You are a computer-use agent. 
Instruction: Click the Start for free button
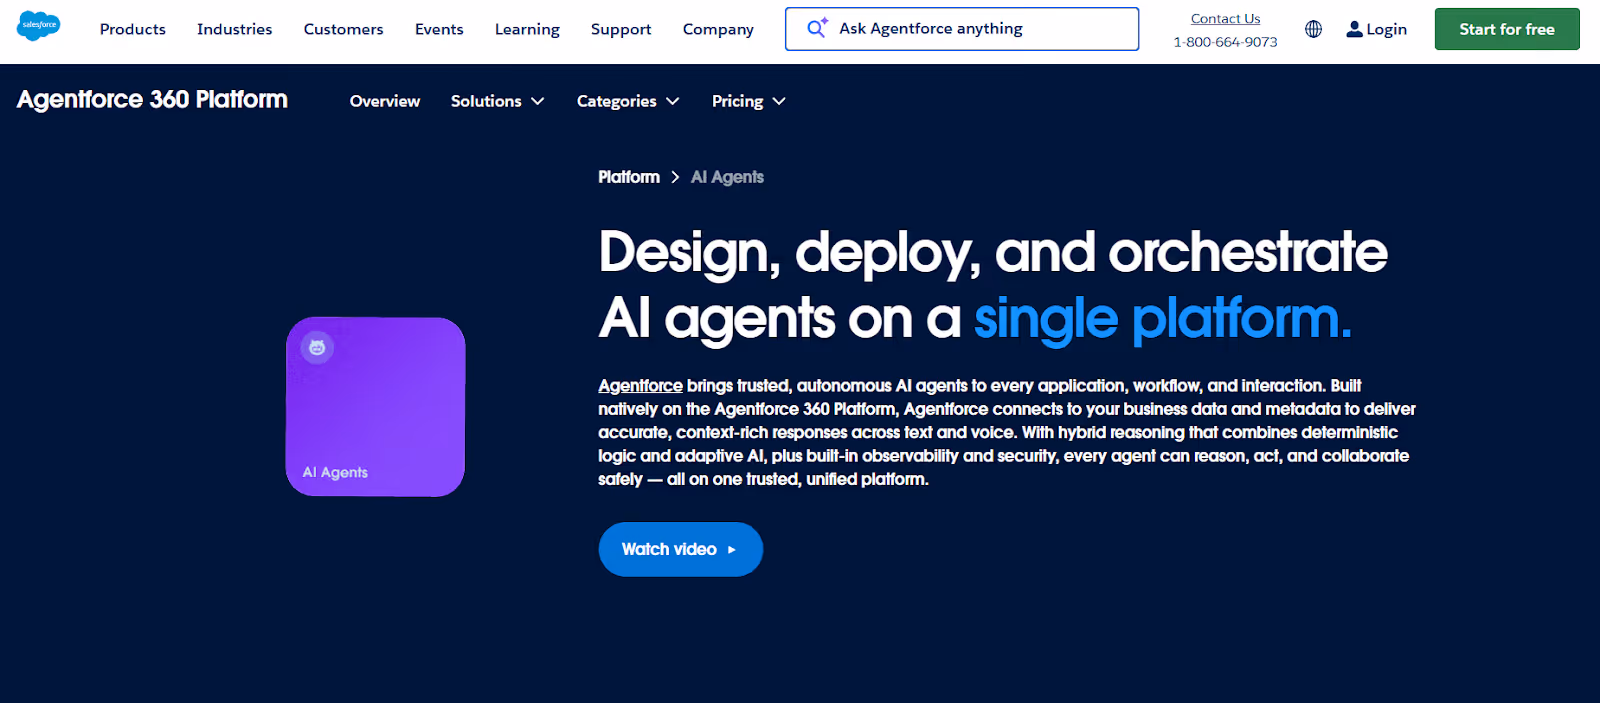pyautogui.click(x=1507, y=29)
